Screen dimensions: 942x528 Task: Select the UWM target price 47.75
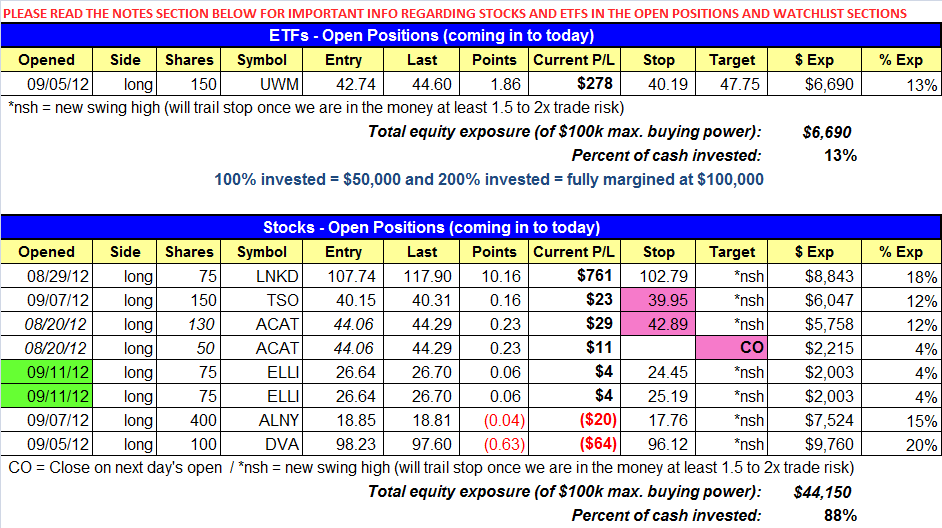[740, 84]
